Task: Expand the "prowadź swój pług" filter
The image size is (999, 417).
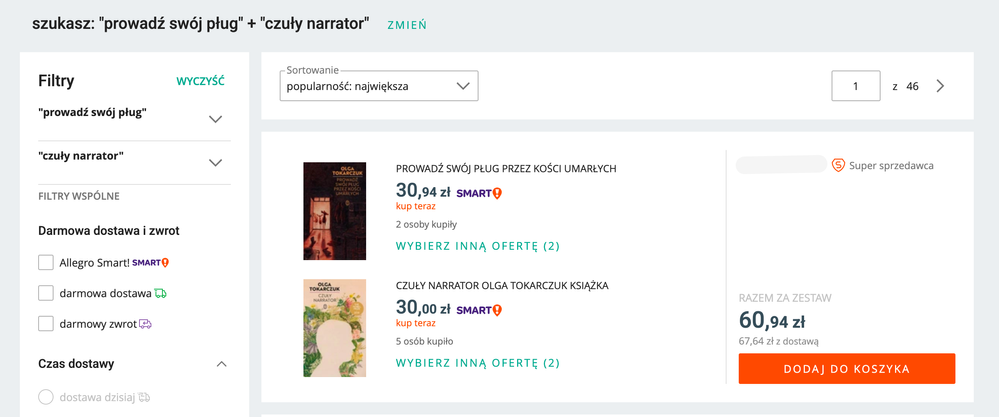Action: [215, 119]
